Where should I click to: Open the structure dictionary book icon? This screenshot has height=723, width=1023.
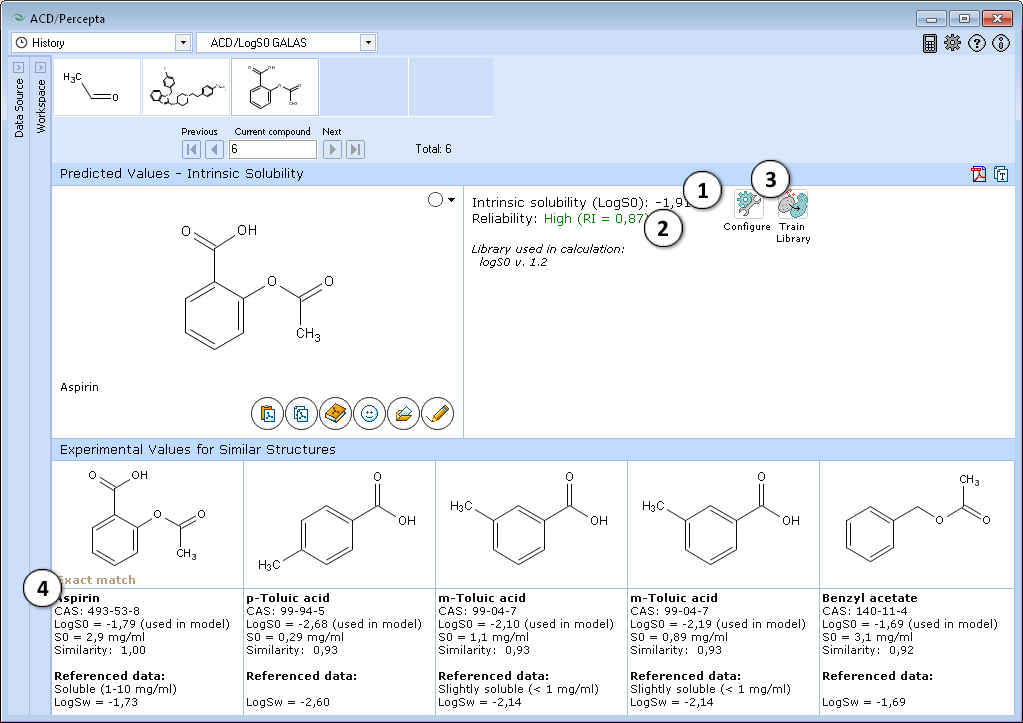point(335,414)
